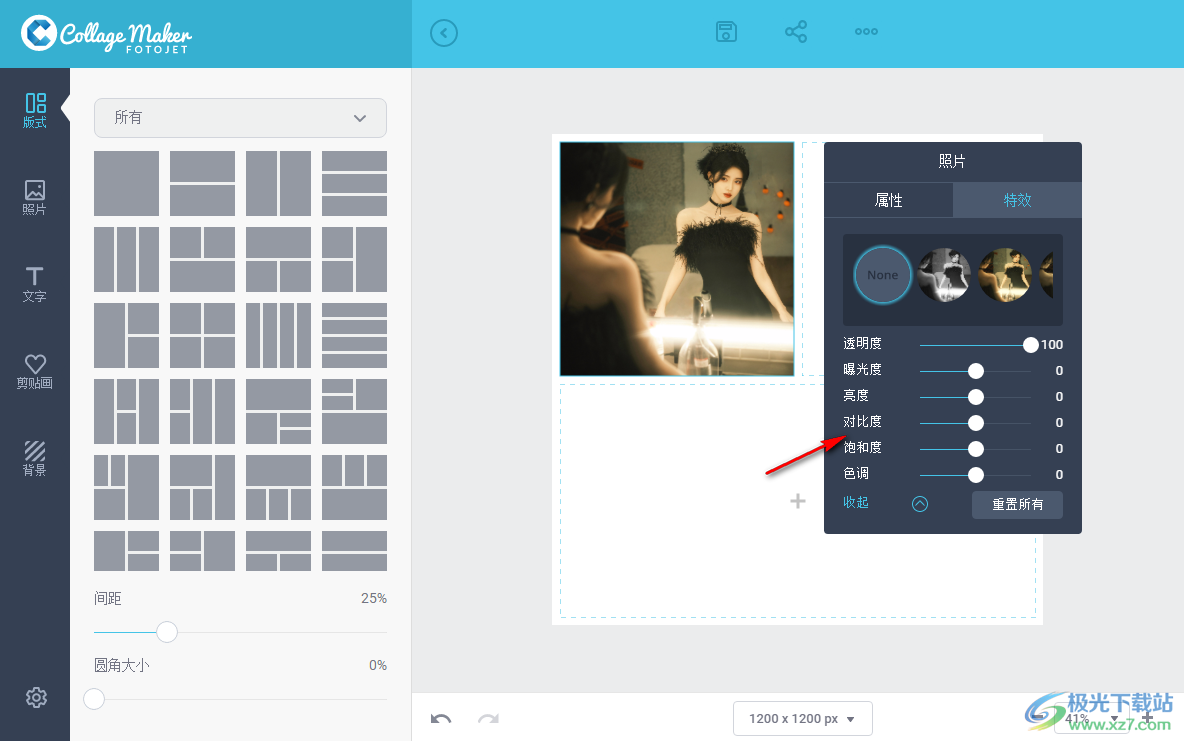Click the 对比度 slider handle

click(x=976, y=423)
